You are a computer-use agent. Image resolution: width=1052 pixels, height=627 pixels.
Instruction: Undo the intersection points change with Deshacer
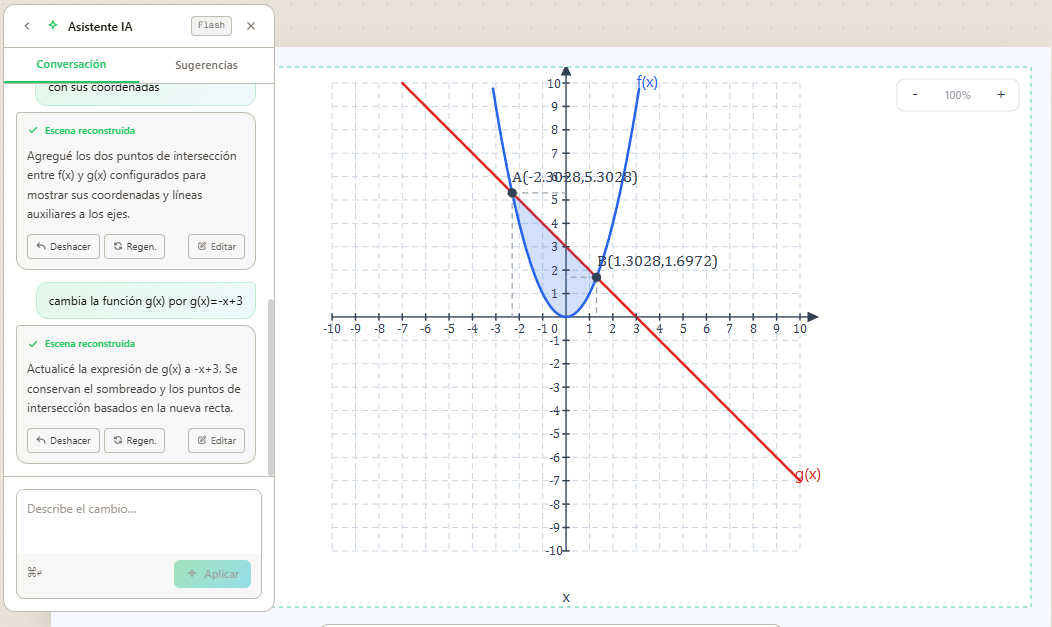(64, 247)
